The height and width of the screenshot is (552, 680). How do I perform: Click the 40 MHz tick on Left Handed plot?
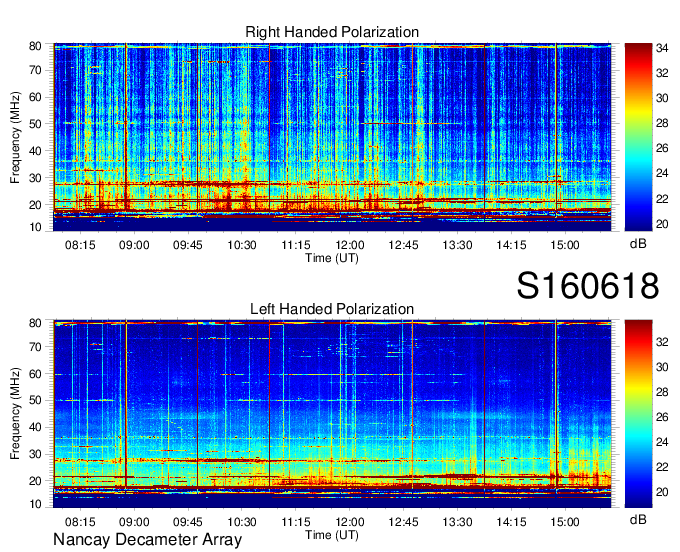click(x=35, y=427)
